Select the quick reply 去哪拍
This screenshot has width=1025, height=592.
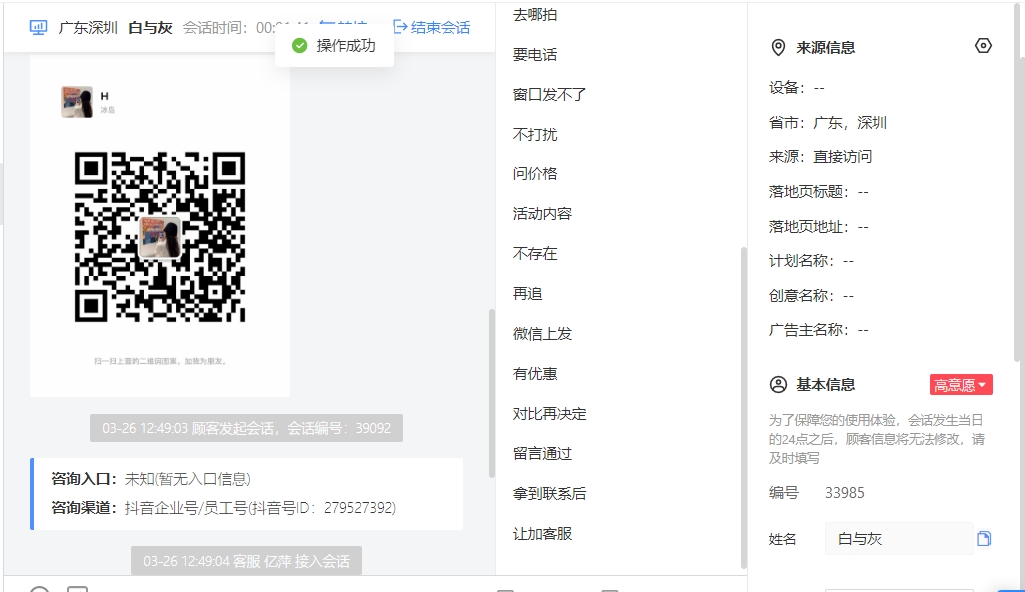[x=535, y=15]
